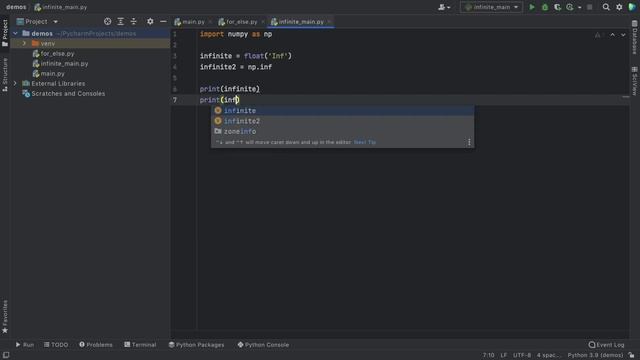This screenshot has height=360, width=640.
Task: Open the TODO tool window
Action: pos(56,345)
